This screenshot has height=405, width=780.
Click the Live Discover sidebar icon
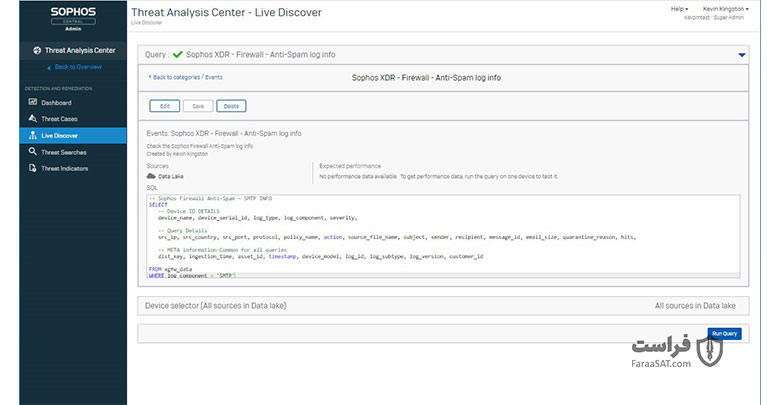point(33,135)
